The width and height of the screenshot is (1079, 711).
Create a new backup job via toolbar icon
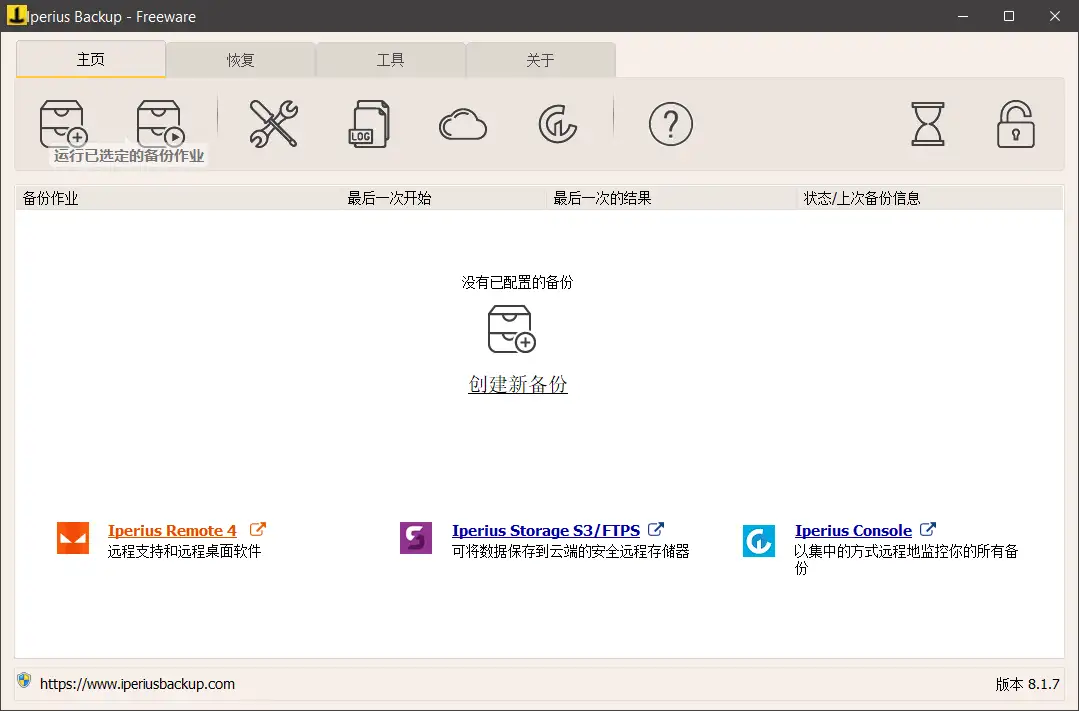[62, 123]
